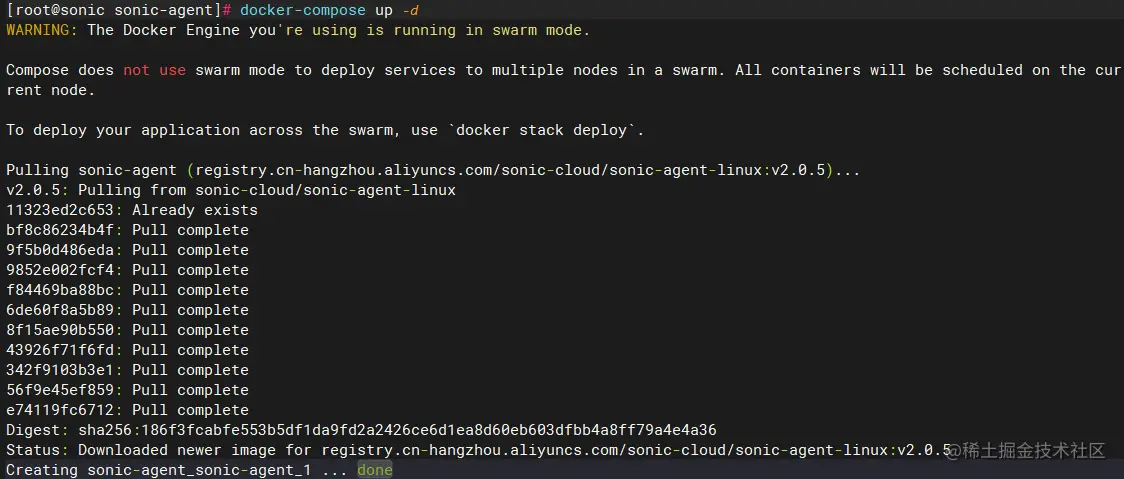Viewport: 1124px width, 479px height.
Task: Click layer ID 'bf8c86234b4f'
Action: pyautogui.click(x=59, y=231)
